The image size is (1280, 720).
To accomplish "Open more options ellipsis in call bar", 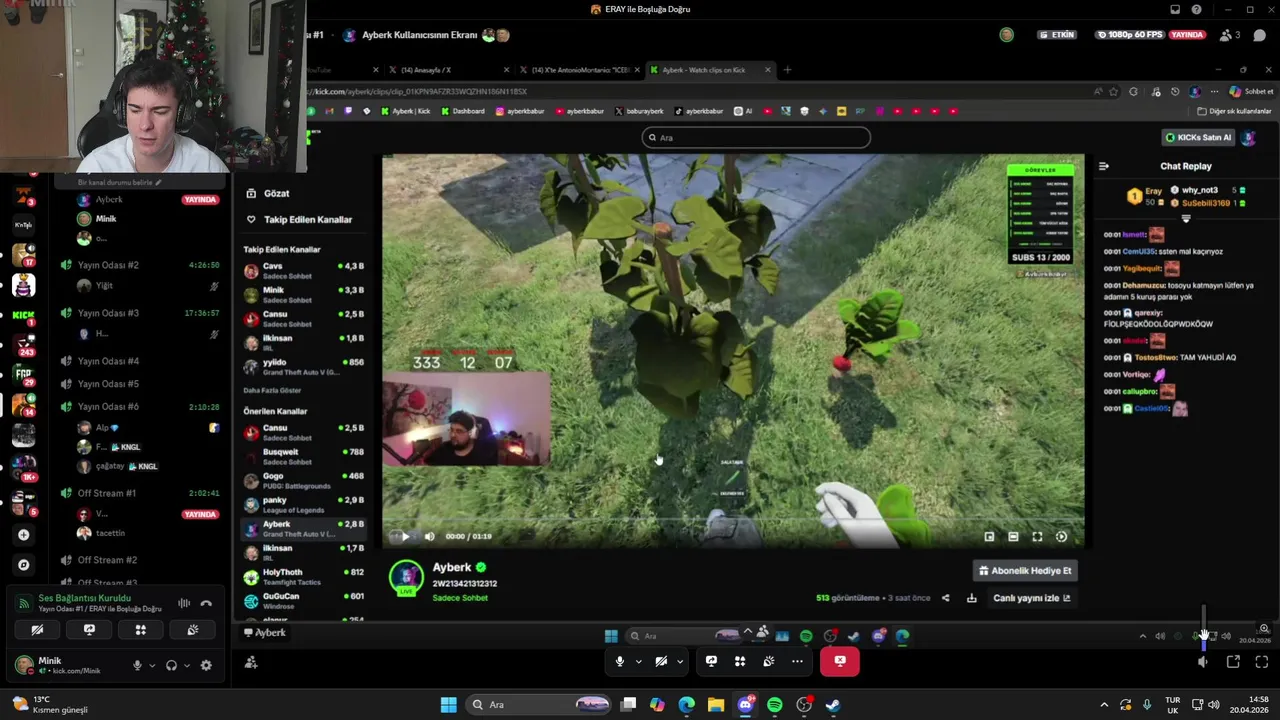I will point(797,661).
